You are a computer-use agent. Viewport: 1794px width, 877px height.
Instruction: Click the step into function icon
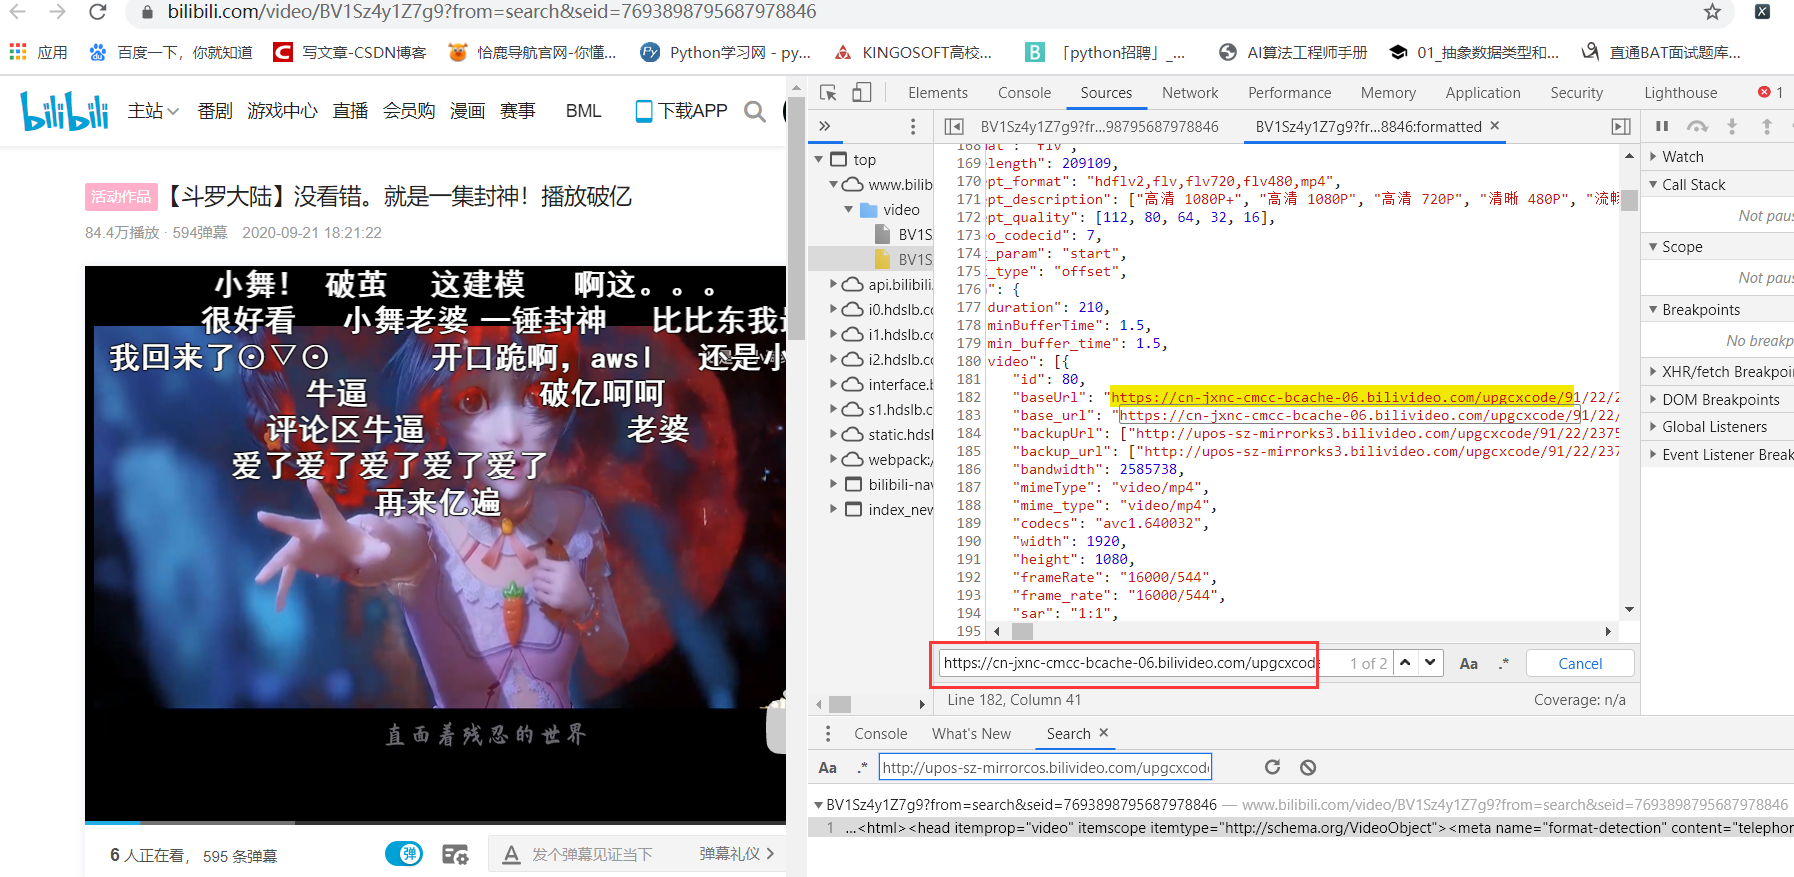click(x=1732, y=126)
